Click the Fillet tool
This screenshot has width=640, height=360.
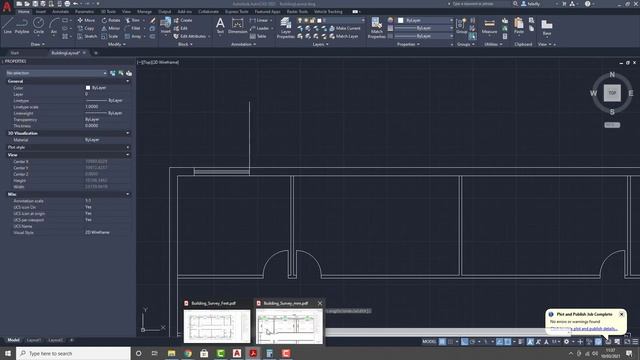[133, 28]
